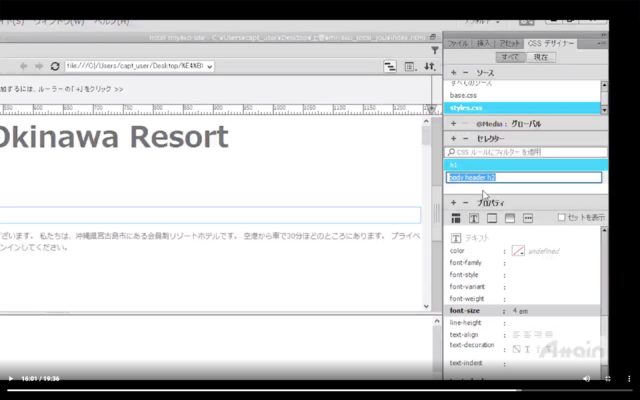Set text-align to right
This screenshot has height=400, width=640.
[x=538, y=335]
